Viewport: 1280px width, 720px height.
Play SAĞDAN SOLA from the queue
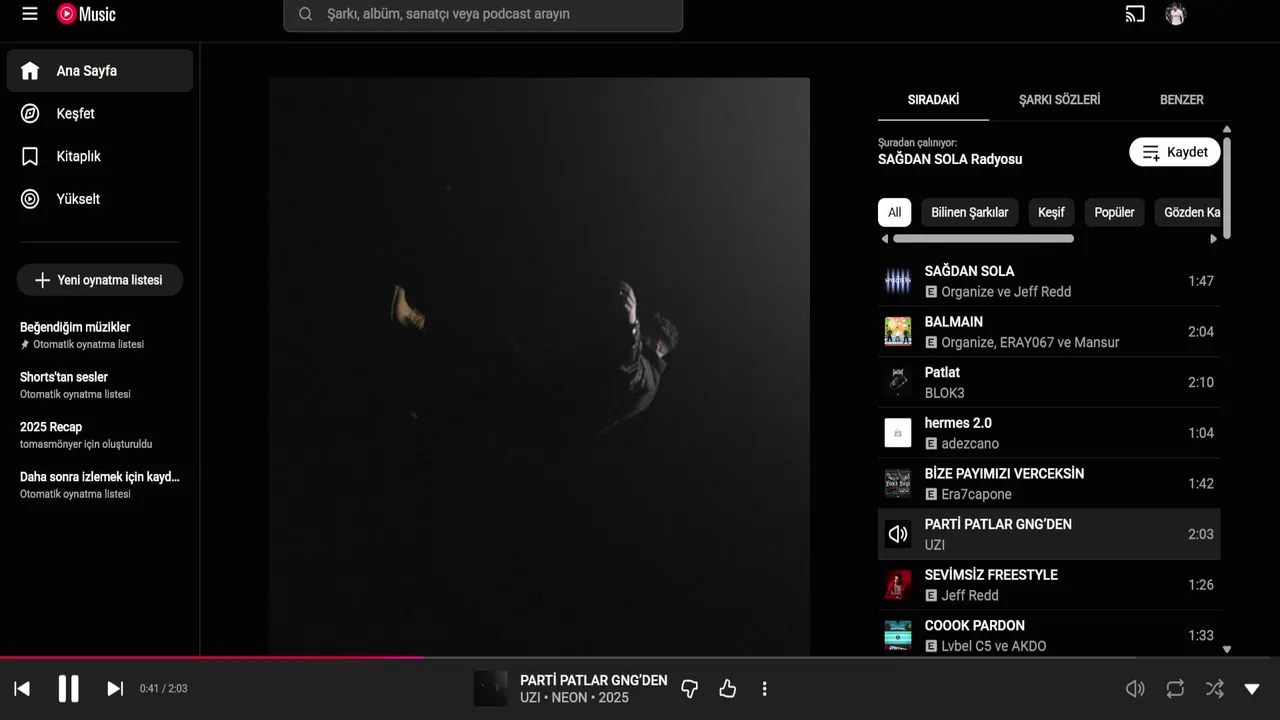point(1049,281)
